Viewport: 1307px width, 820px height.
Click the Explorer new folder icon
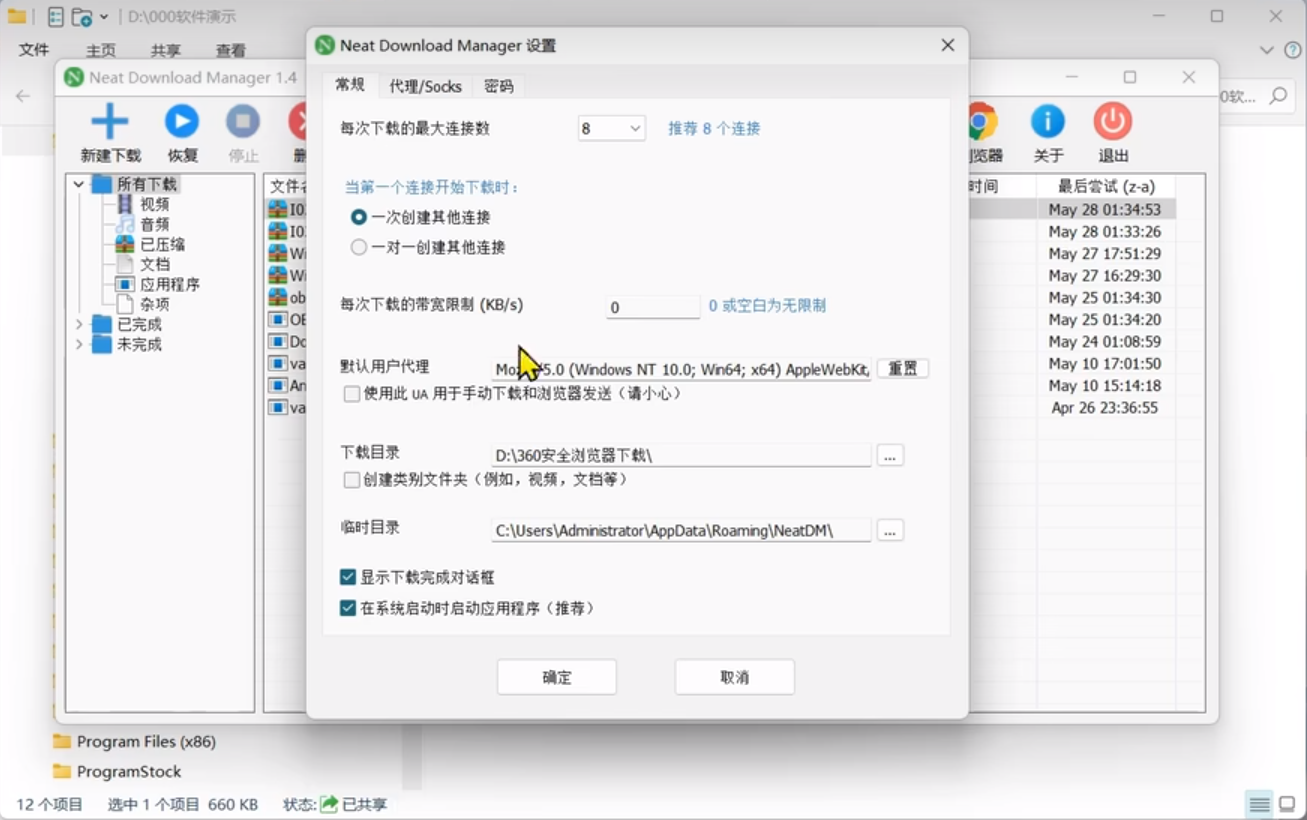(82, 17)
